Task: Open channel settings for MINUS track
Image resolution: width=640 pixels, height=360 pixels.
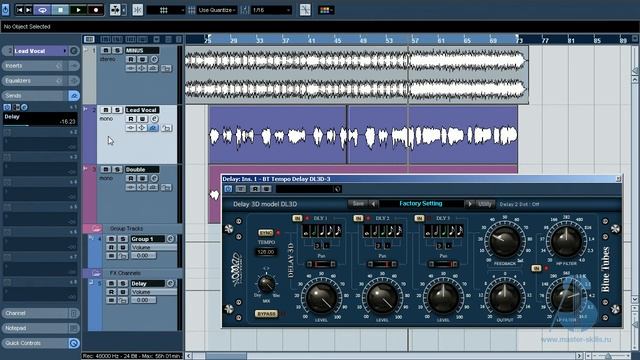Action: 154,59
